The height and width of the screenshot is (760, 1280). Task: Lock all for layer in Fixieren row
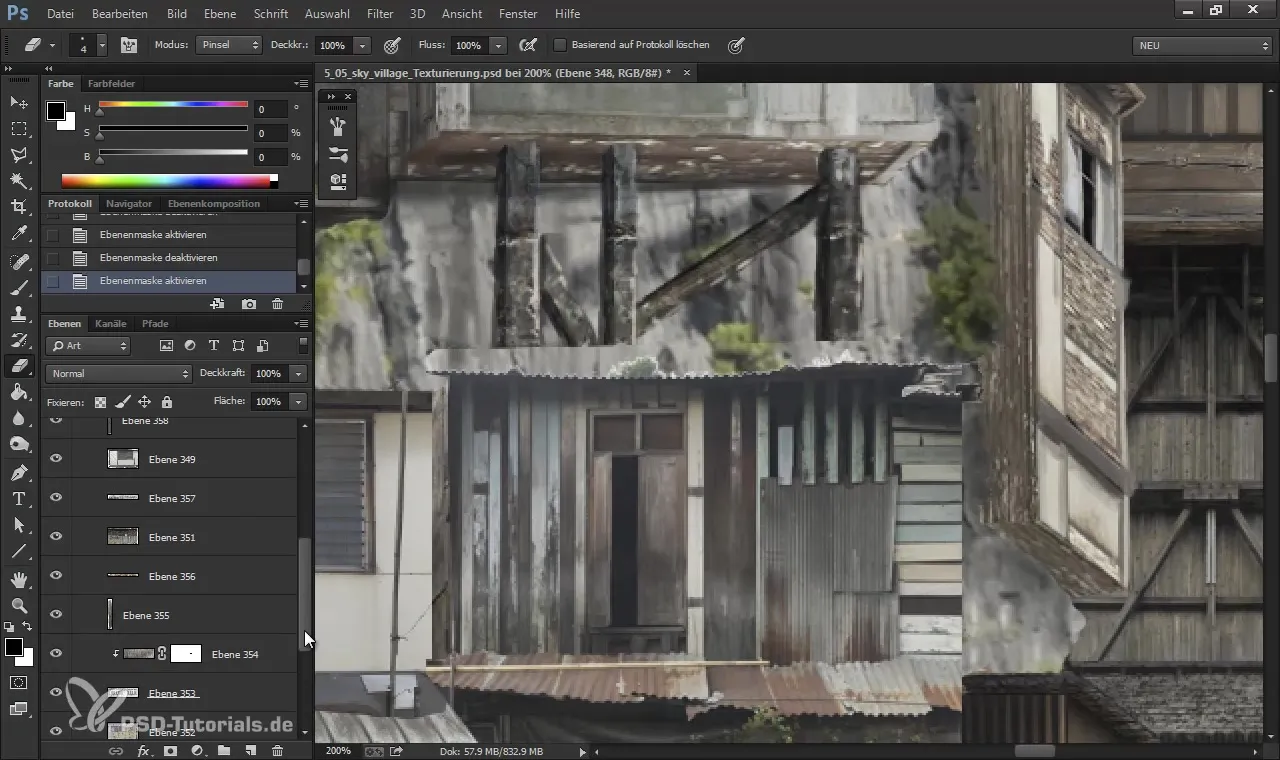click(166, 402)
